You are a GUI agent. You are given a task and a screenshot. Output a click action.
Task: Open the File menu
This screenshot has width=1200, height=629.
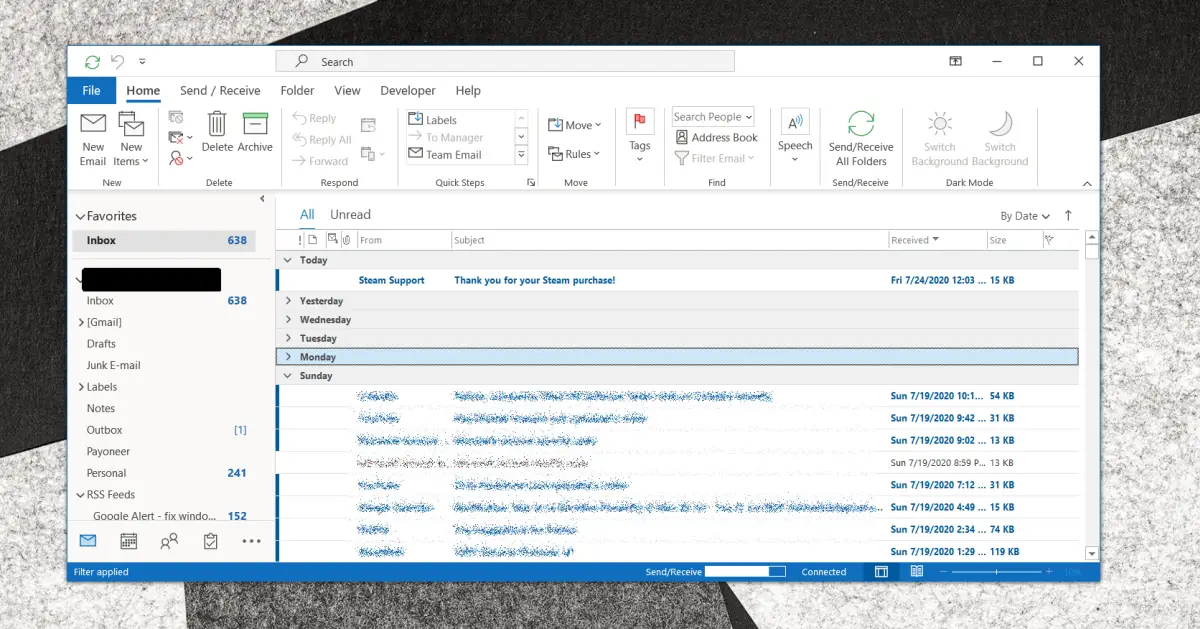[x=91, y=91]
